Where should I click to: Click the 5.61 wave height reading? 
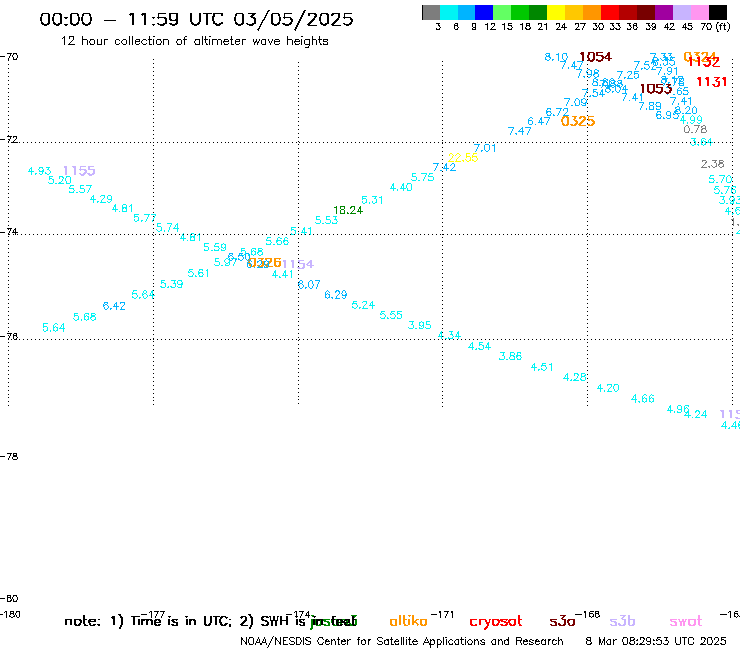click(x=198, y=273)
